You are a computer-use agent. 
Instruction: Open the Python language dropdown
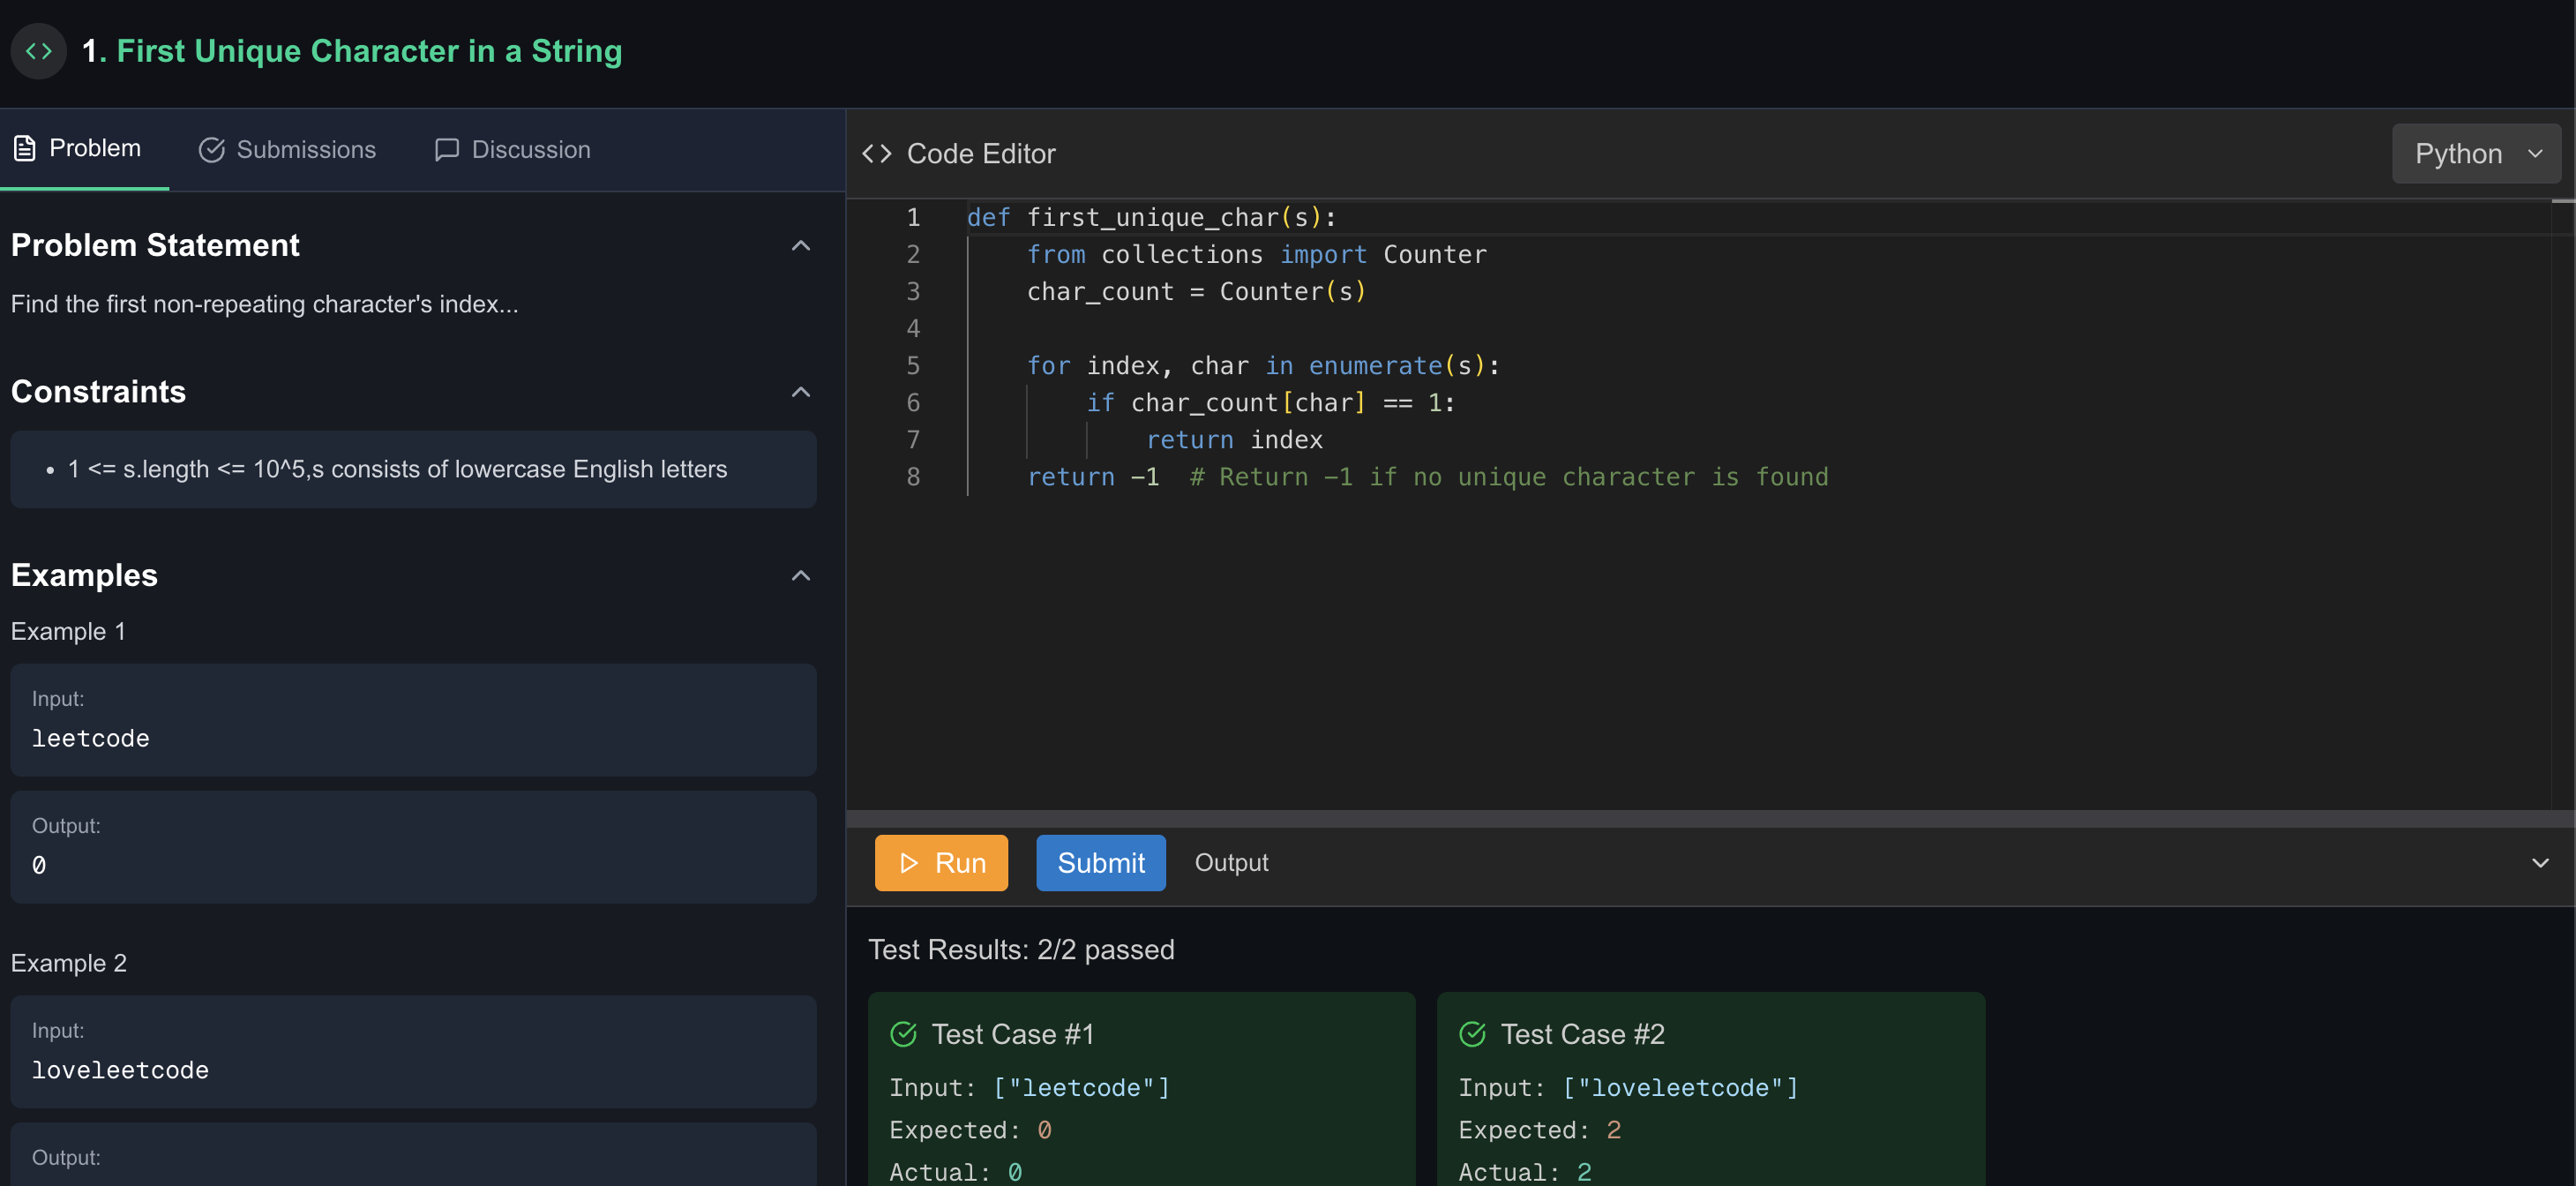coord(2476,154)
